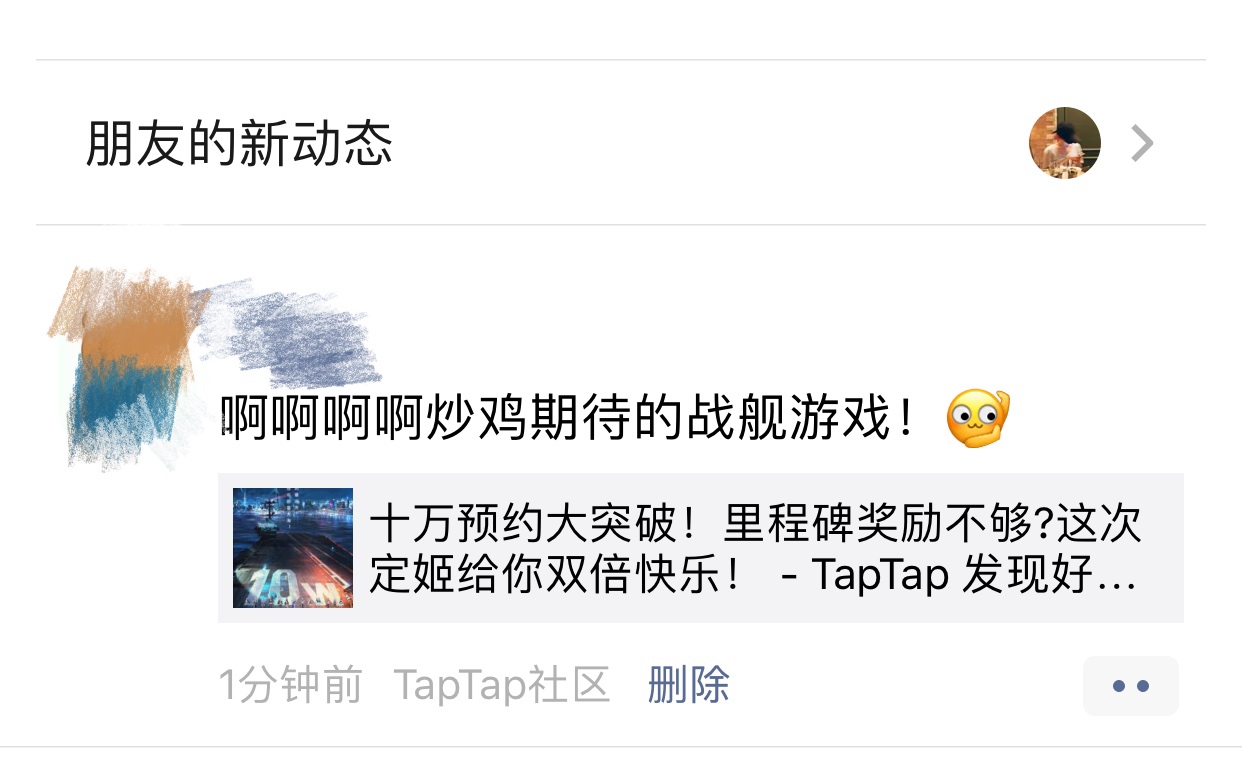
Task: Tap the 里程碑奖励不够 text in card
Action: [864, 523]
